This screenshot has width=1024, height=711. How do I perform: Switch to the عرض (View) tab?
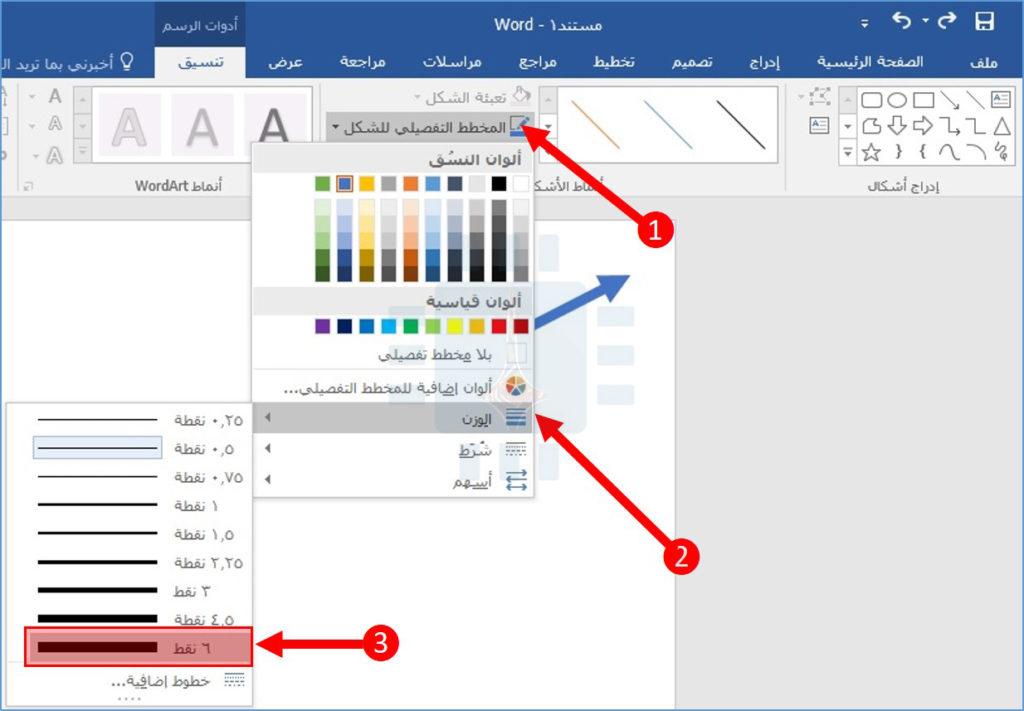pyautogui.click(x=285, y=62)
